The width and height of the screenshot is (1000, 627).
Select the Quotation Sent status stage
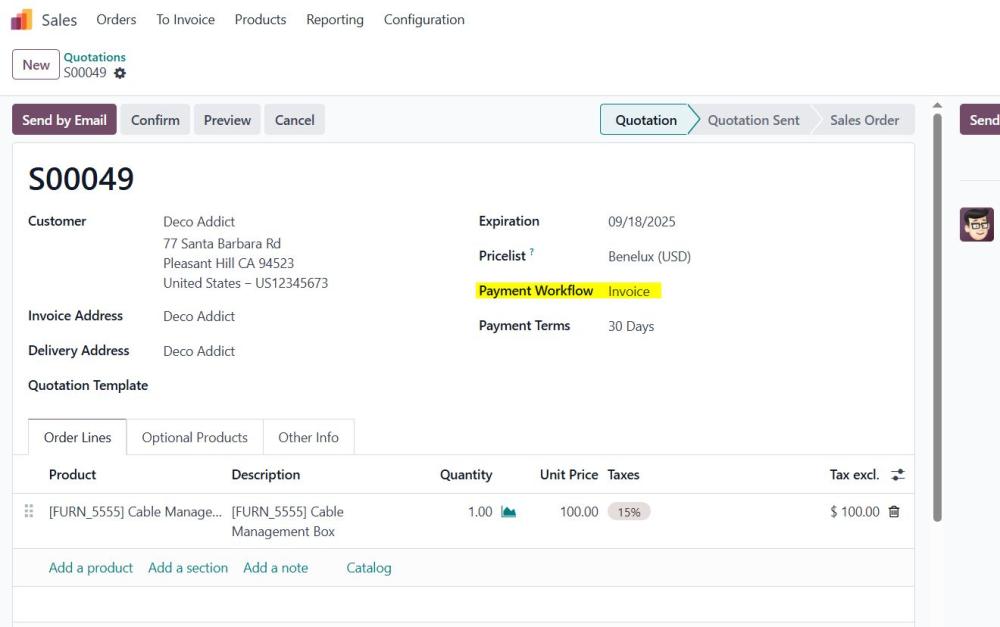[x=753, y=120]
